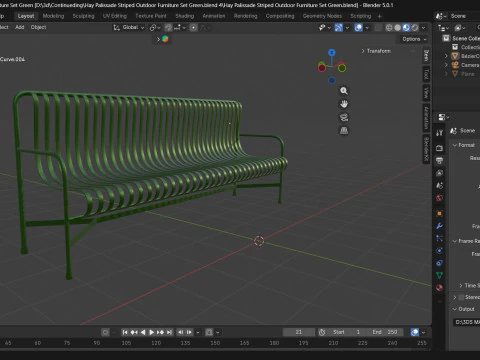480x360 pixels.
Task: Open the Output properties printer icon
Action: point(439,160)
